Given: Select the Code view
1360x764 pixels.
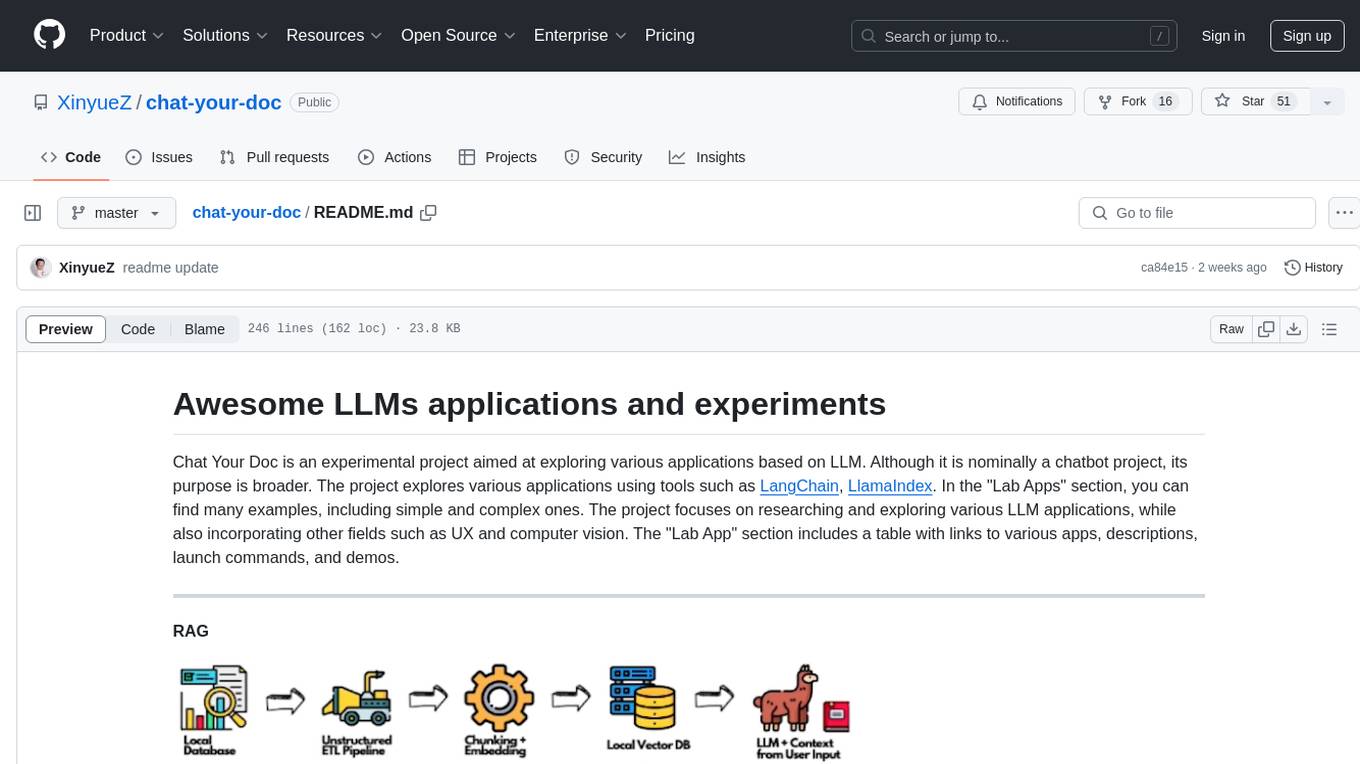Looking at the screenshot, I should (x=138, y=329).
